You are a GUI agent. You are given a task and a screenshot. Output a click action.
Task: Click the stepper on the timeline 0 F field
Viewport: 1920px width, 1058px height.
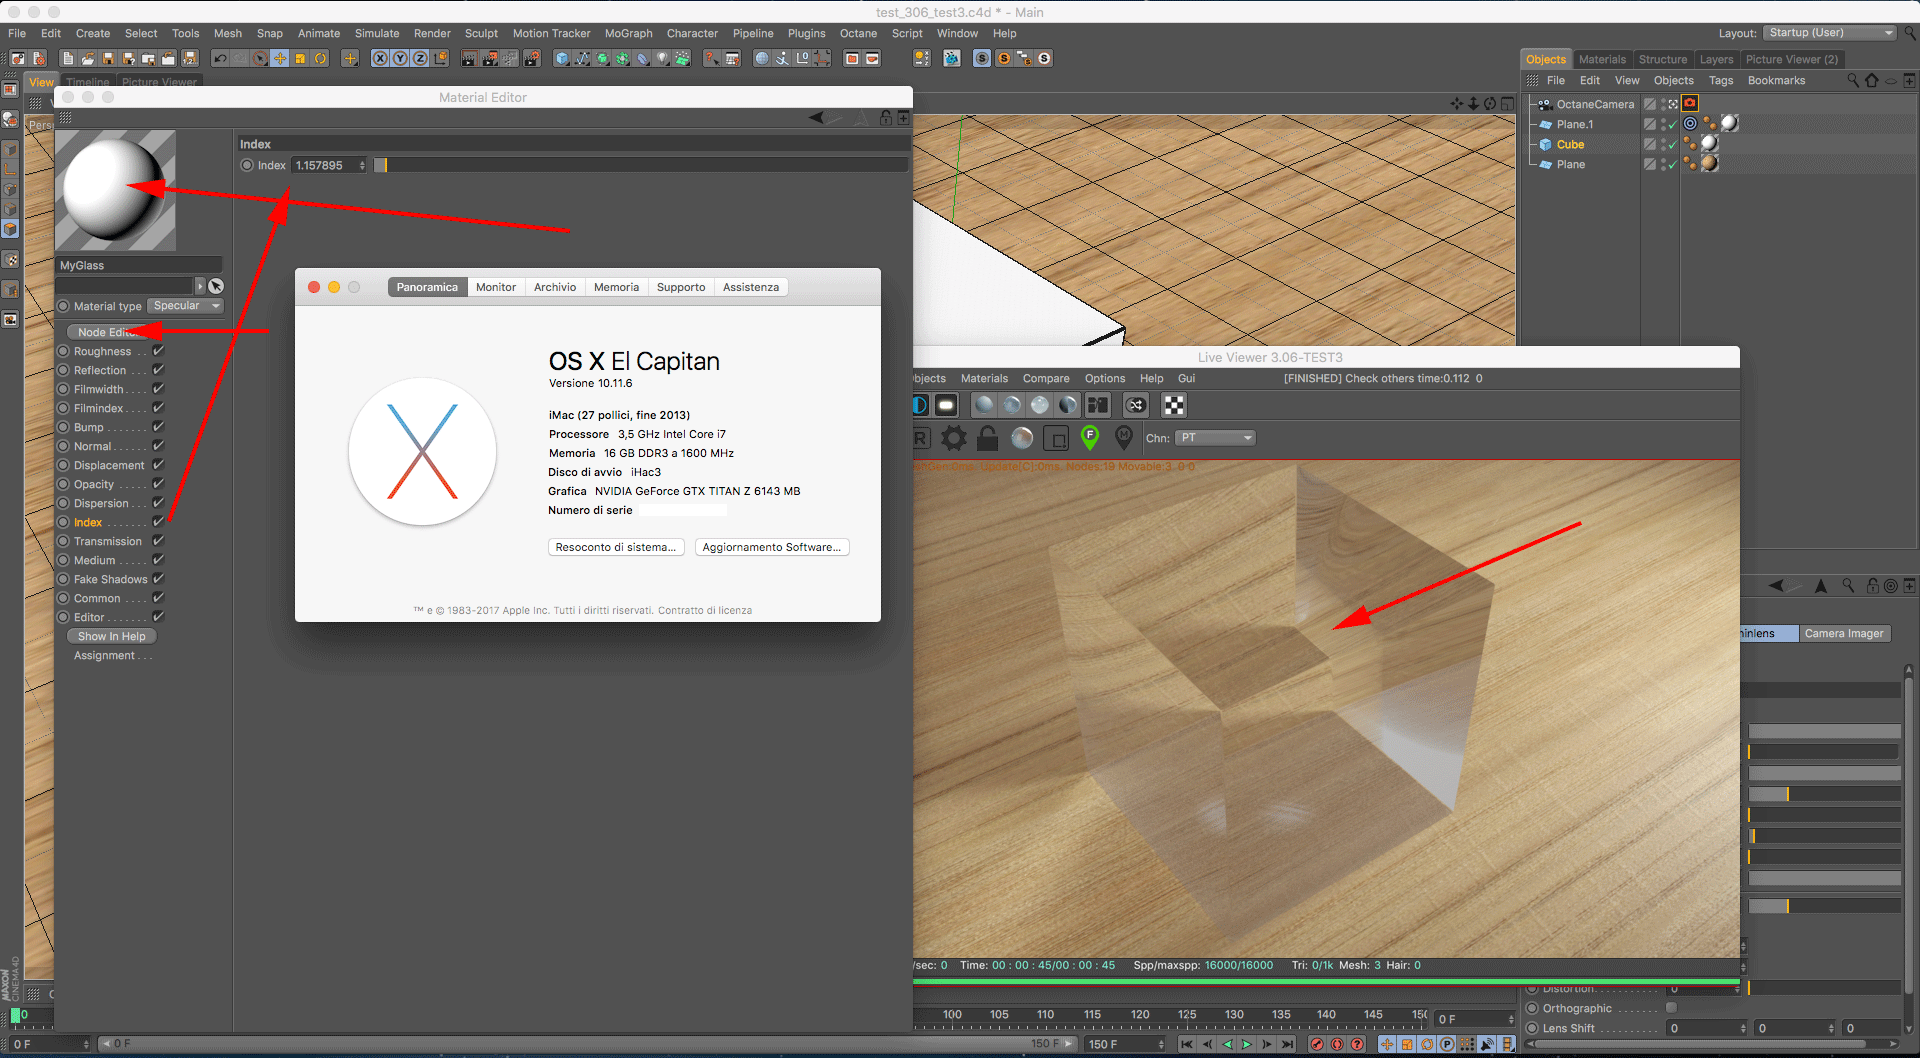point(1511,1019)
